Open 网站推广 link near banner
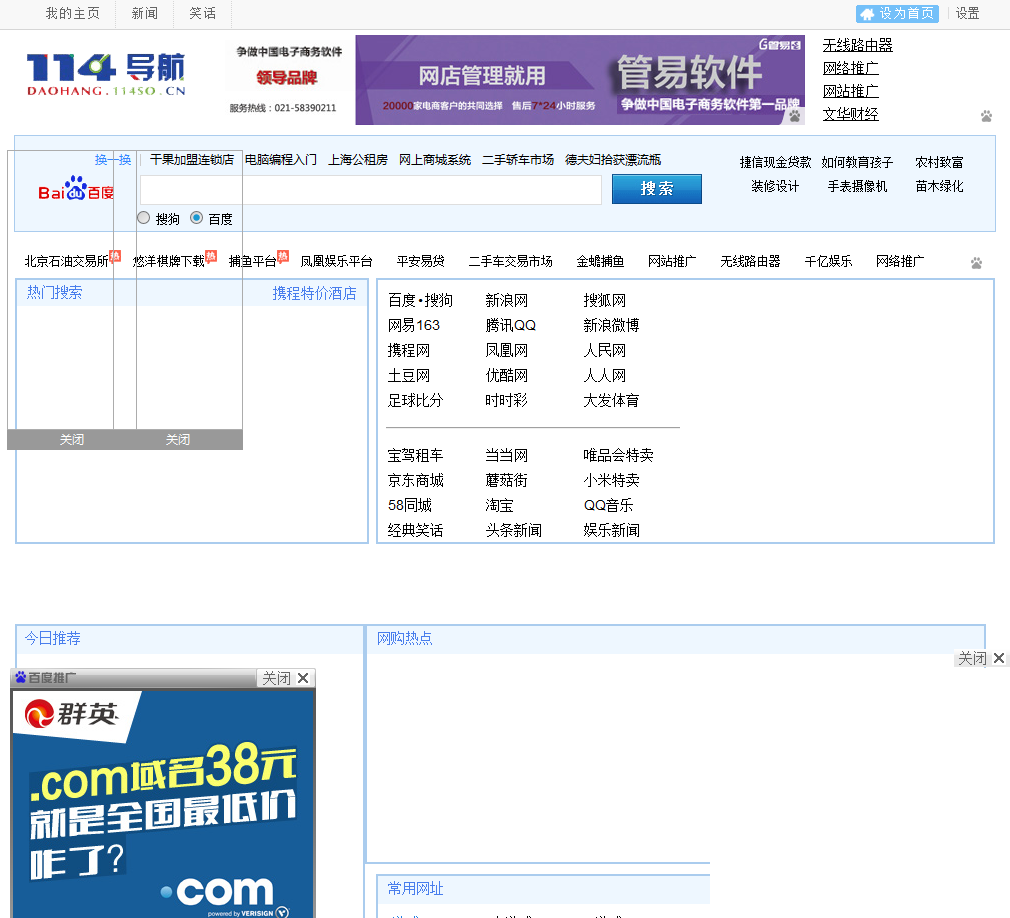The height and width of the screenshot is (918, 1010). click(850, 91)
